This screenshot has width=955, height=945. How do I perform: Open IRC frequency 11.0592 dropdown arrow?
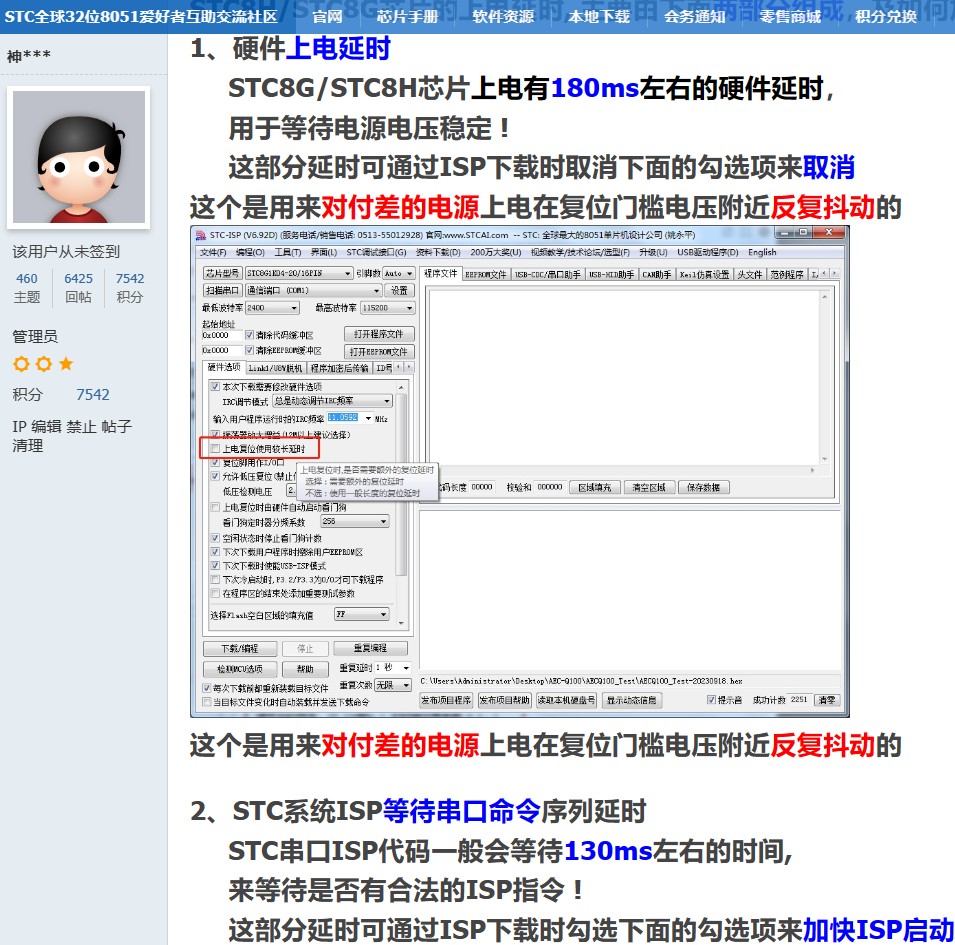click(x=368, y=418)
